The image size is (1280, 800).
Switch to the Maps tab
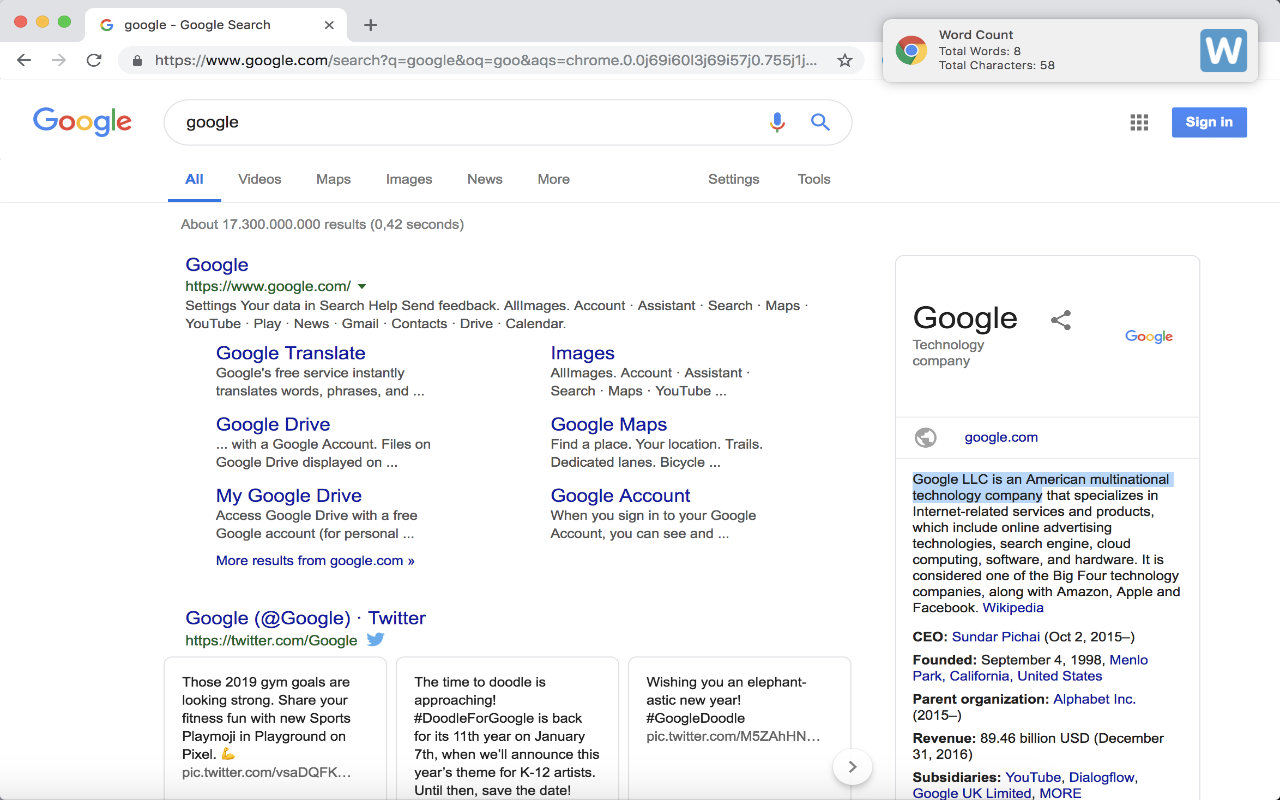point(333,179)
